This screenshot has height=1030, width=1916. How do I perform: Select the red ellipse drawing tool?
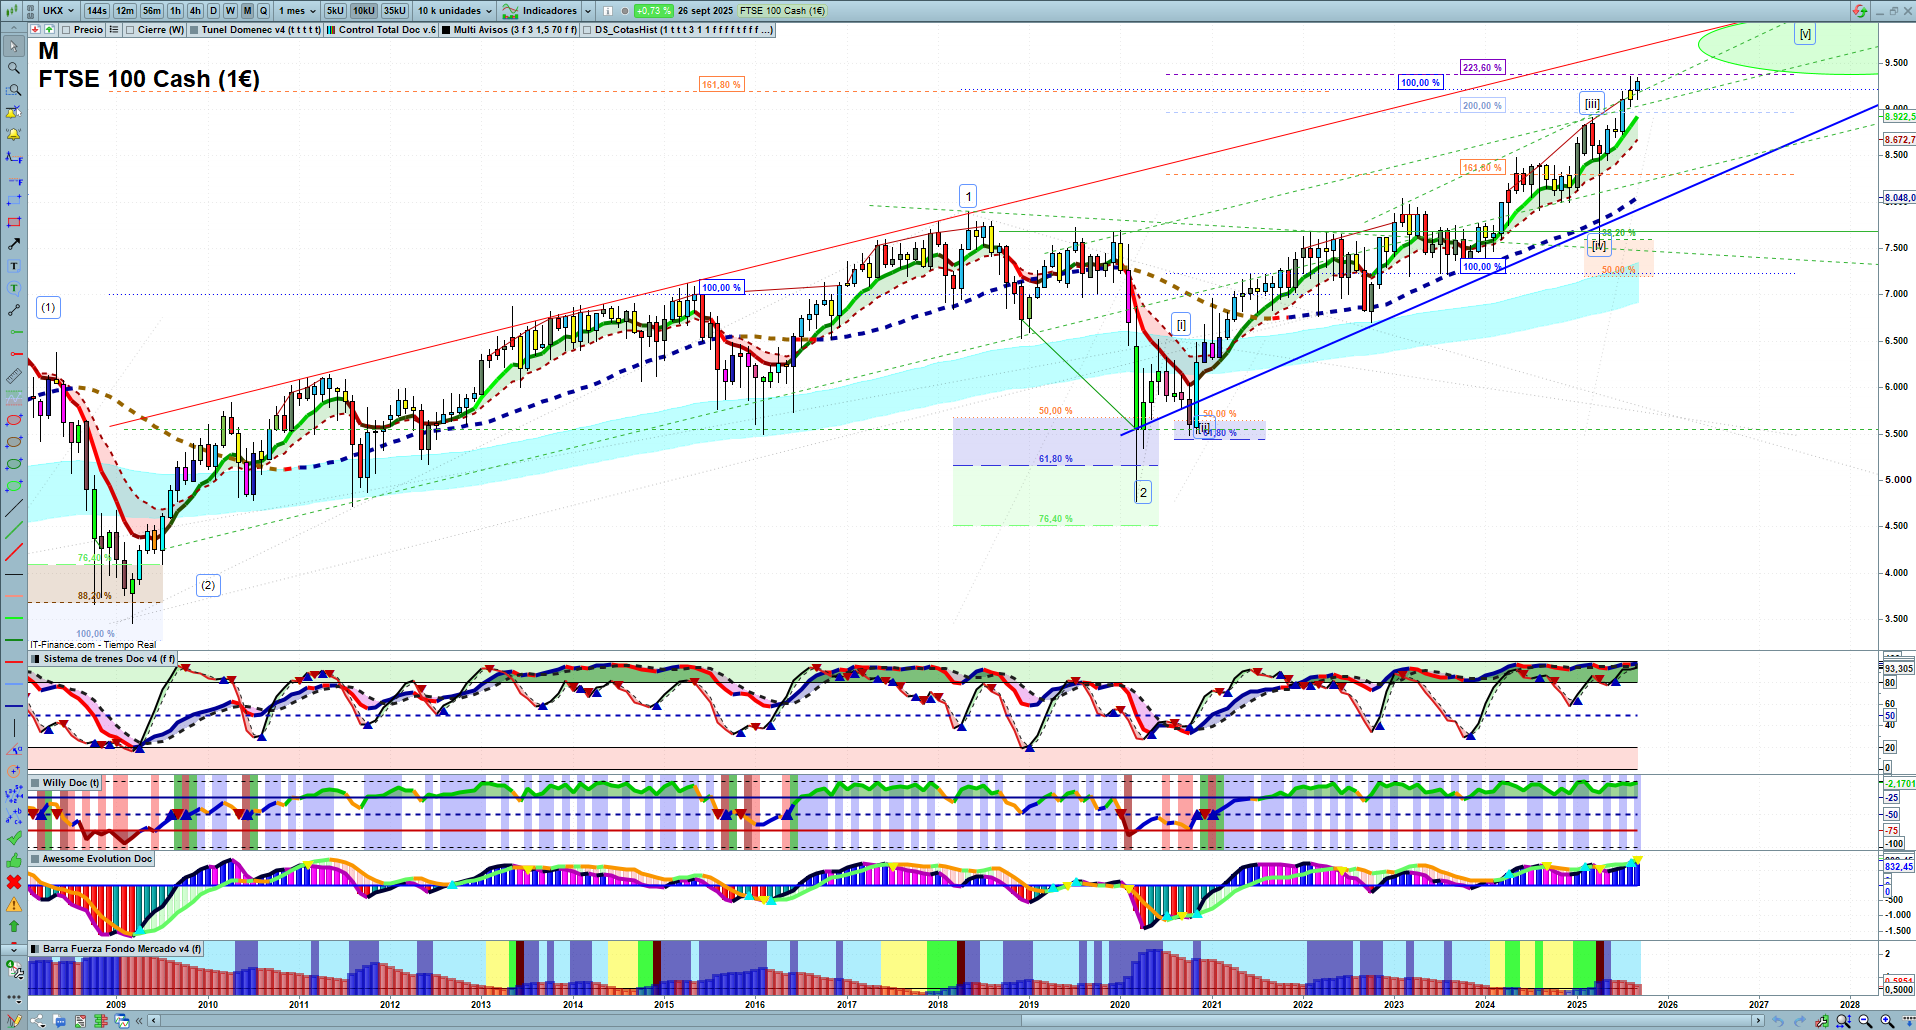point(14,420)
